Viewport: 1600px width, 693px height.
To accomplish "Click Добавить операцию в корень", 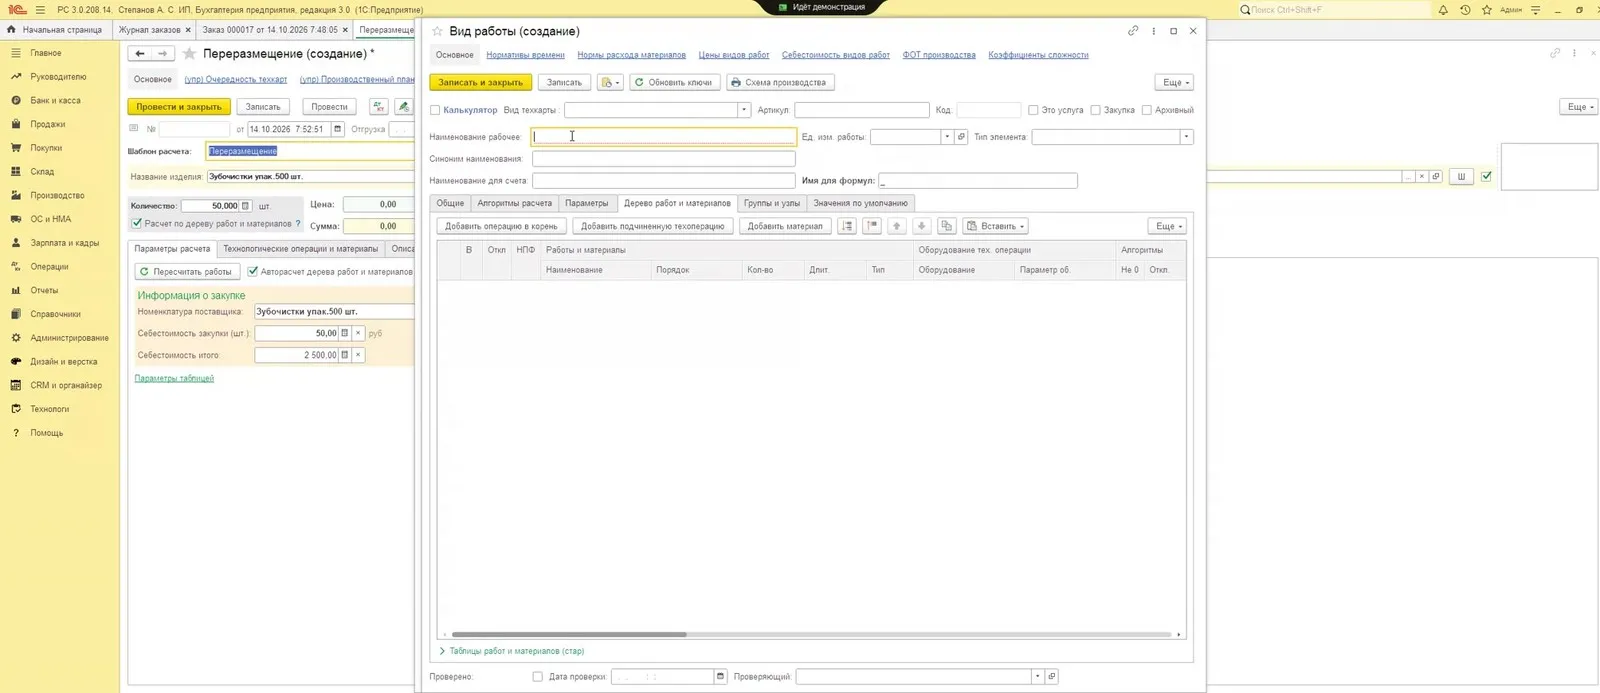I will 501,226.
